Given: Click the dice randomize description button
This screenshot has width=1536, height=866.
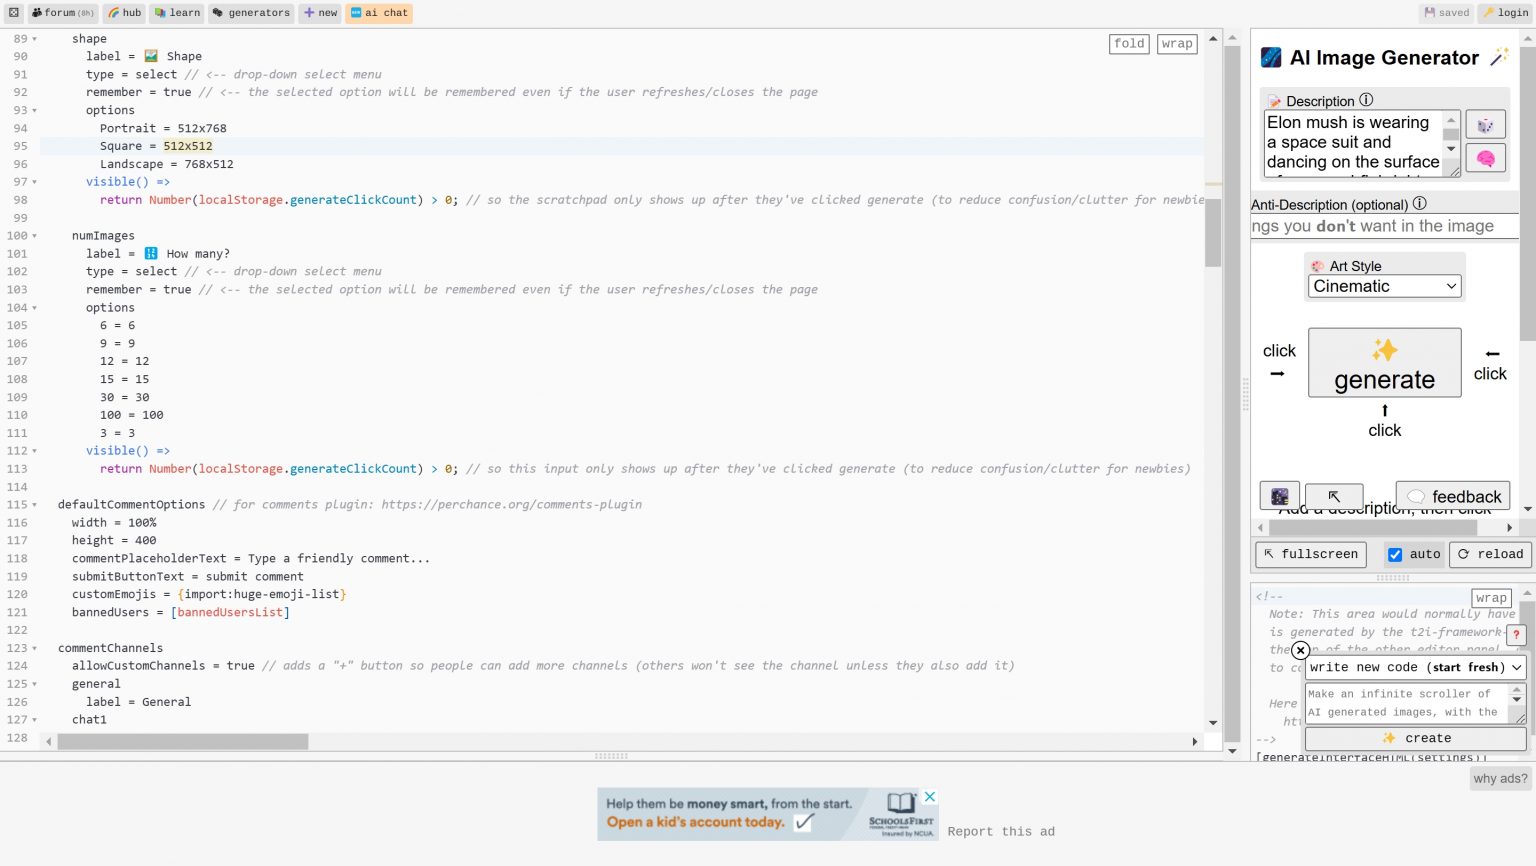Looking at the screenshot, I should (x=1485, y=125).
